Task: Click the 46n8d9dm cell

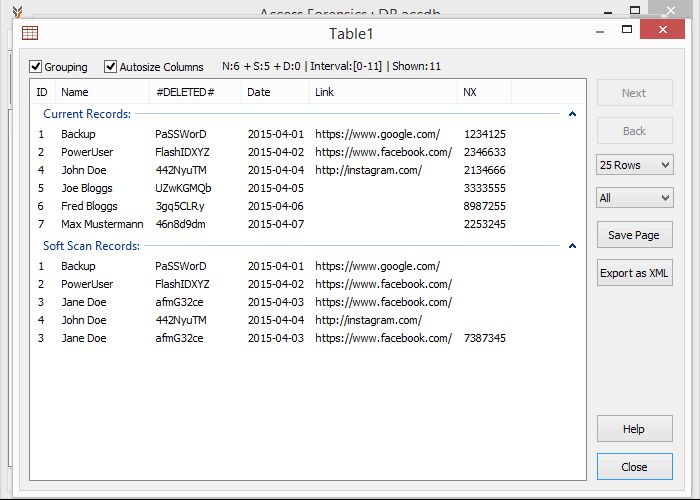Action: [180, 224]
